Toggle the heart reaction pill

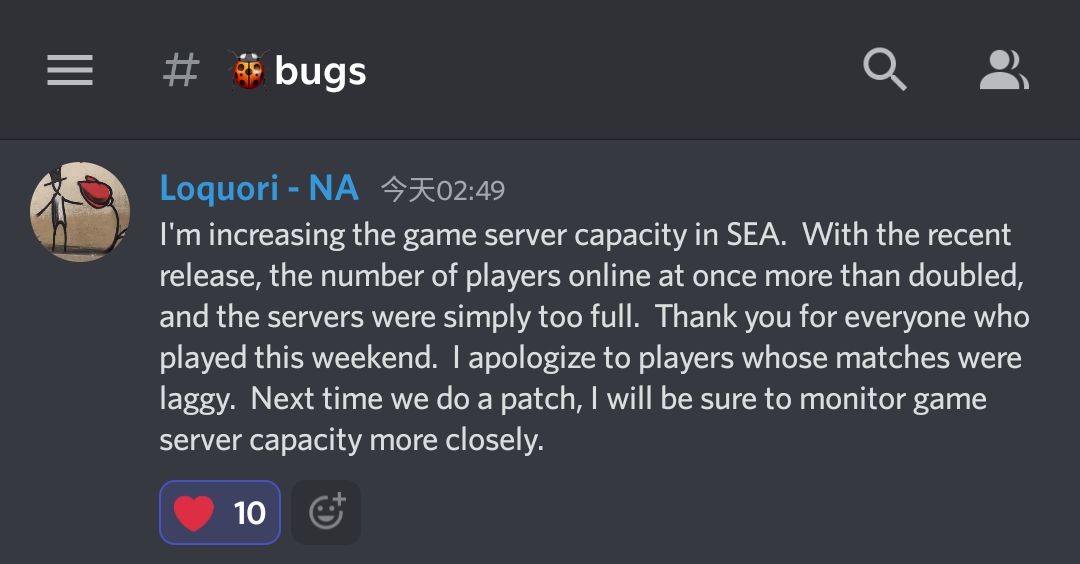point(220,513)
